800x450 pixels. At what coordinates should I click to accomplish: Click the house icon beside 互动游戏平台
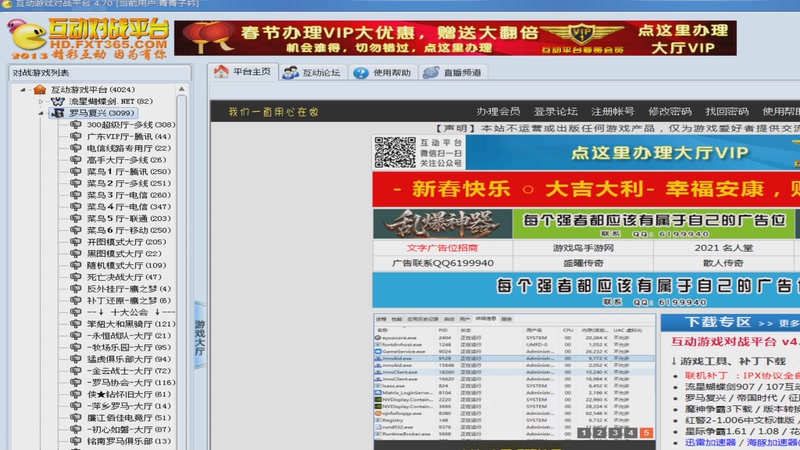40,90
